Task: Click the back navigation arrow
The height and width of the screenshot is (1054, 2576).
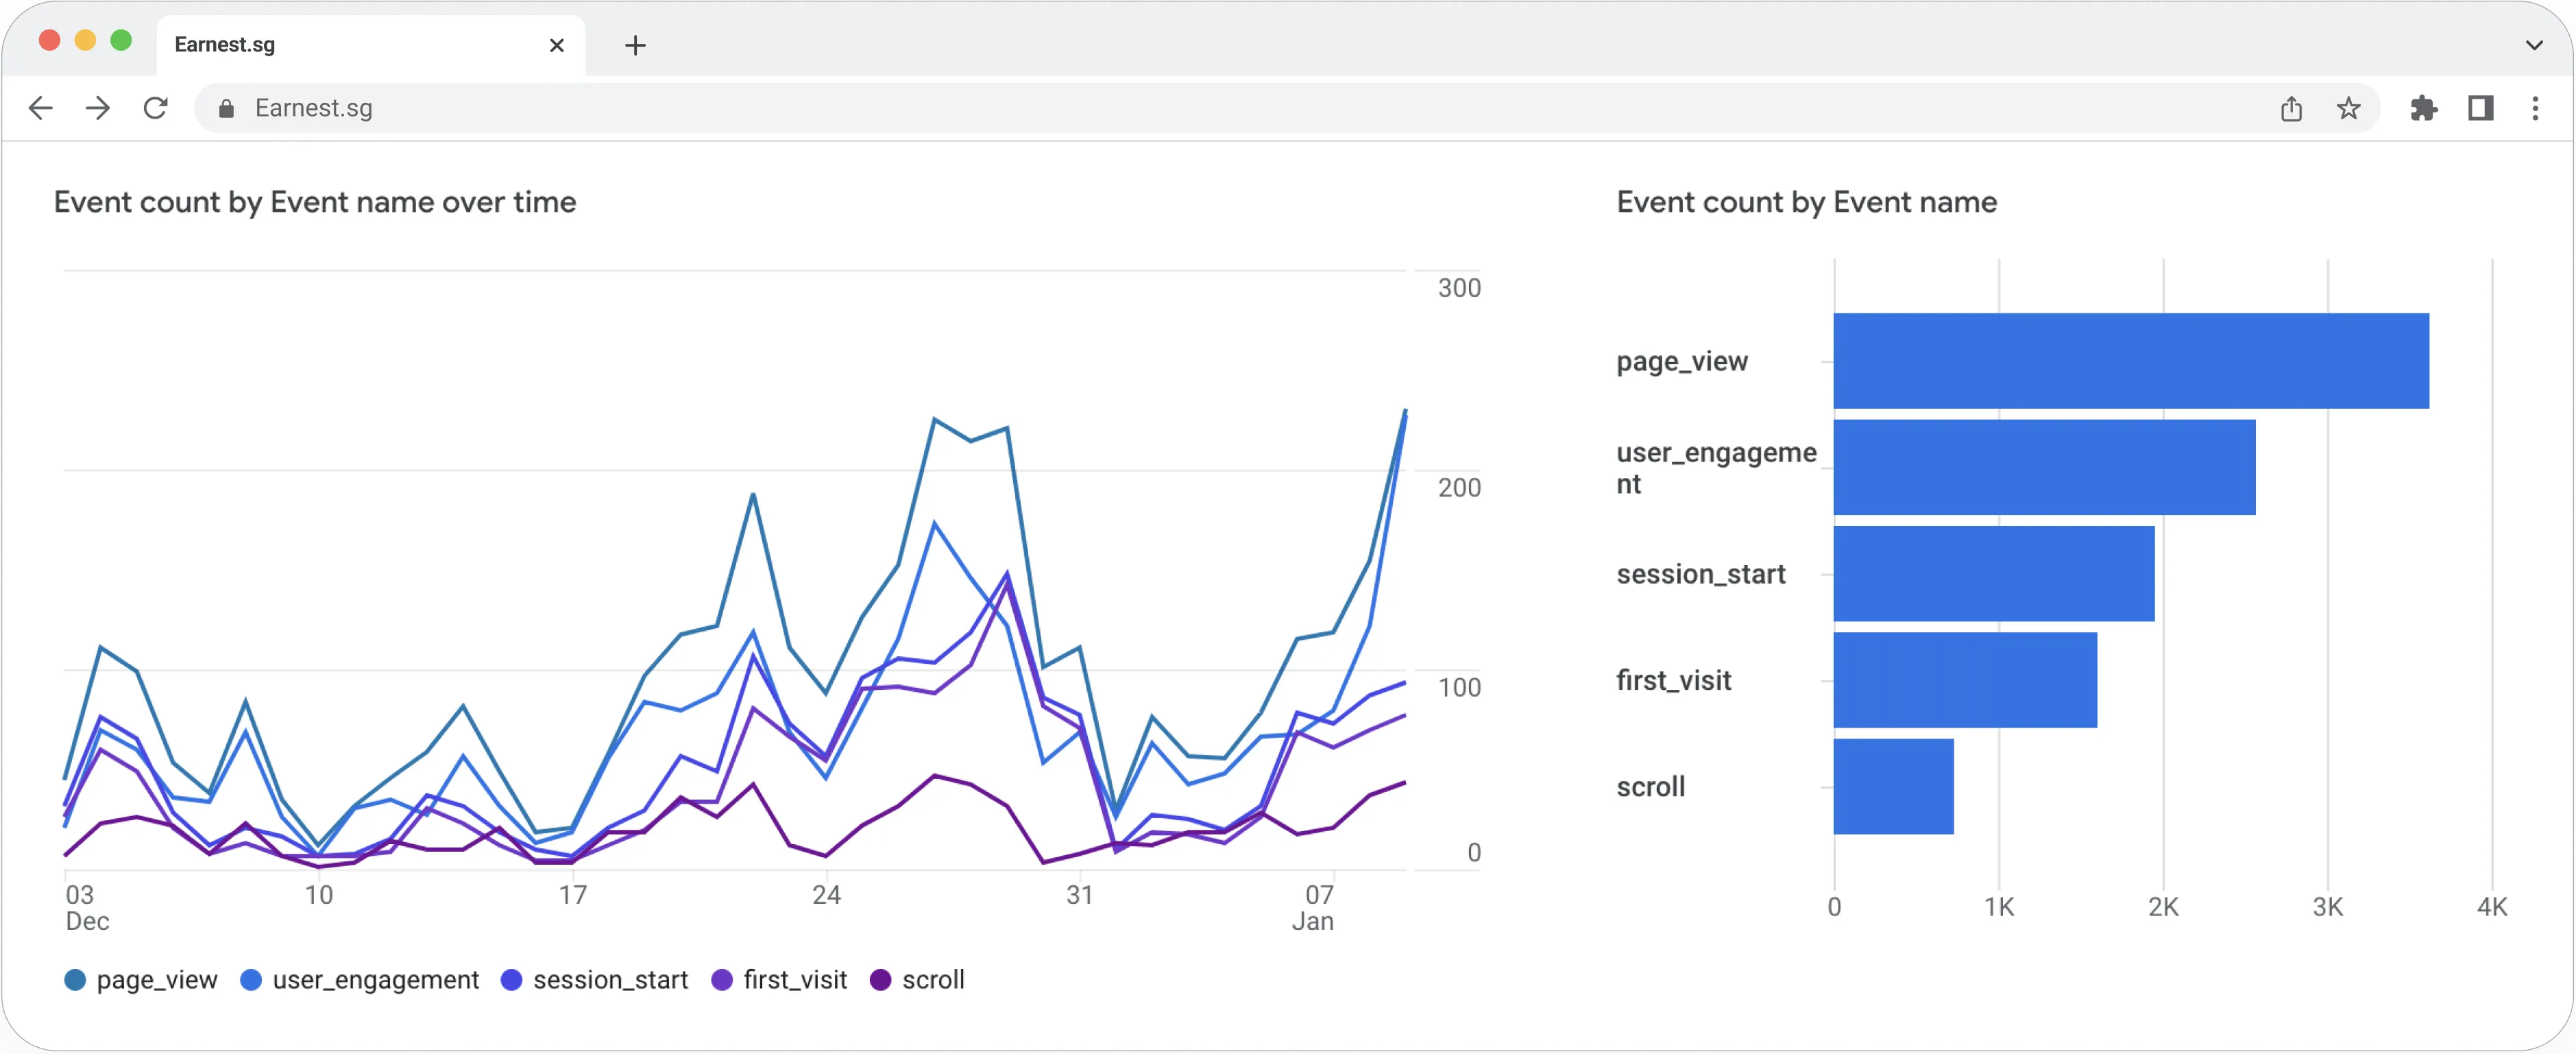Action: click(x=40, y=108)
